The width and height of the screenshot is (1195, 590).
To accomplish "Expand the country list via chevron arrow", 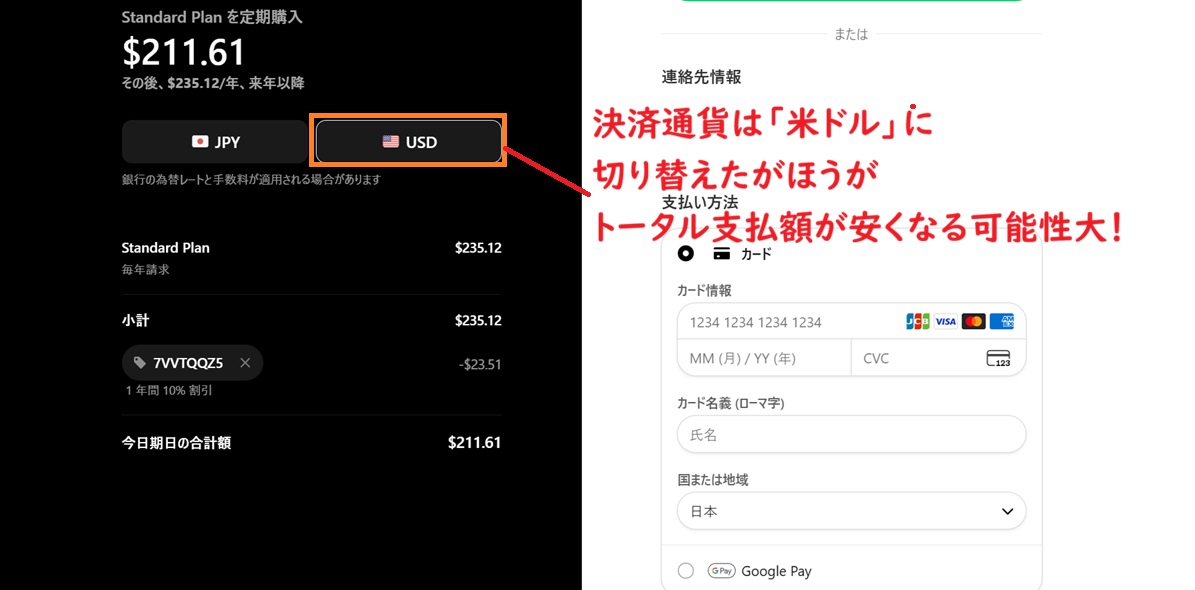I will click(x=1007, y=511).
